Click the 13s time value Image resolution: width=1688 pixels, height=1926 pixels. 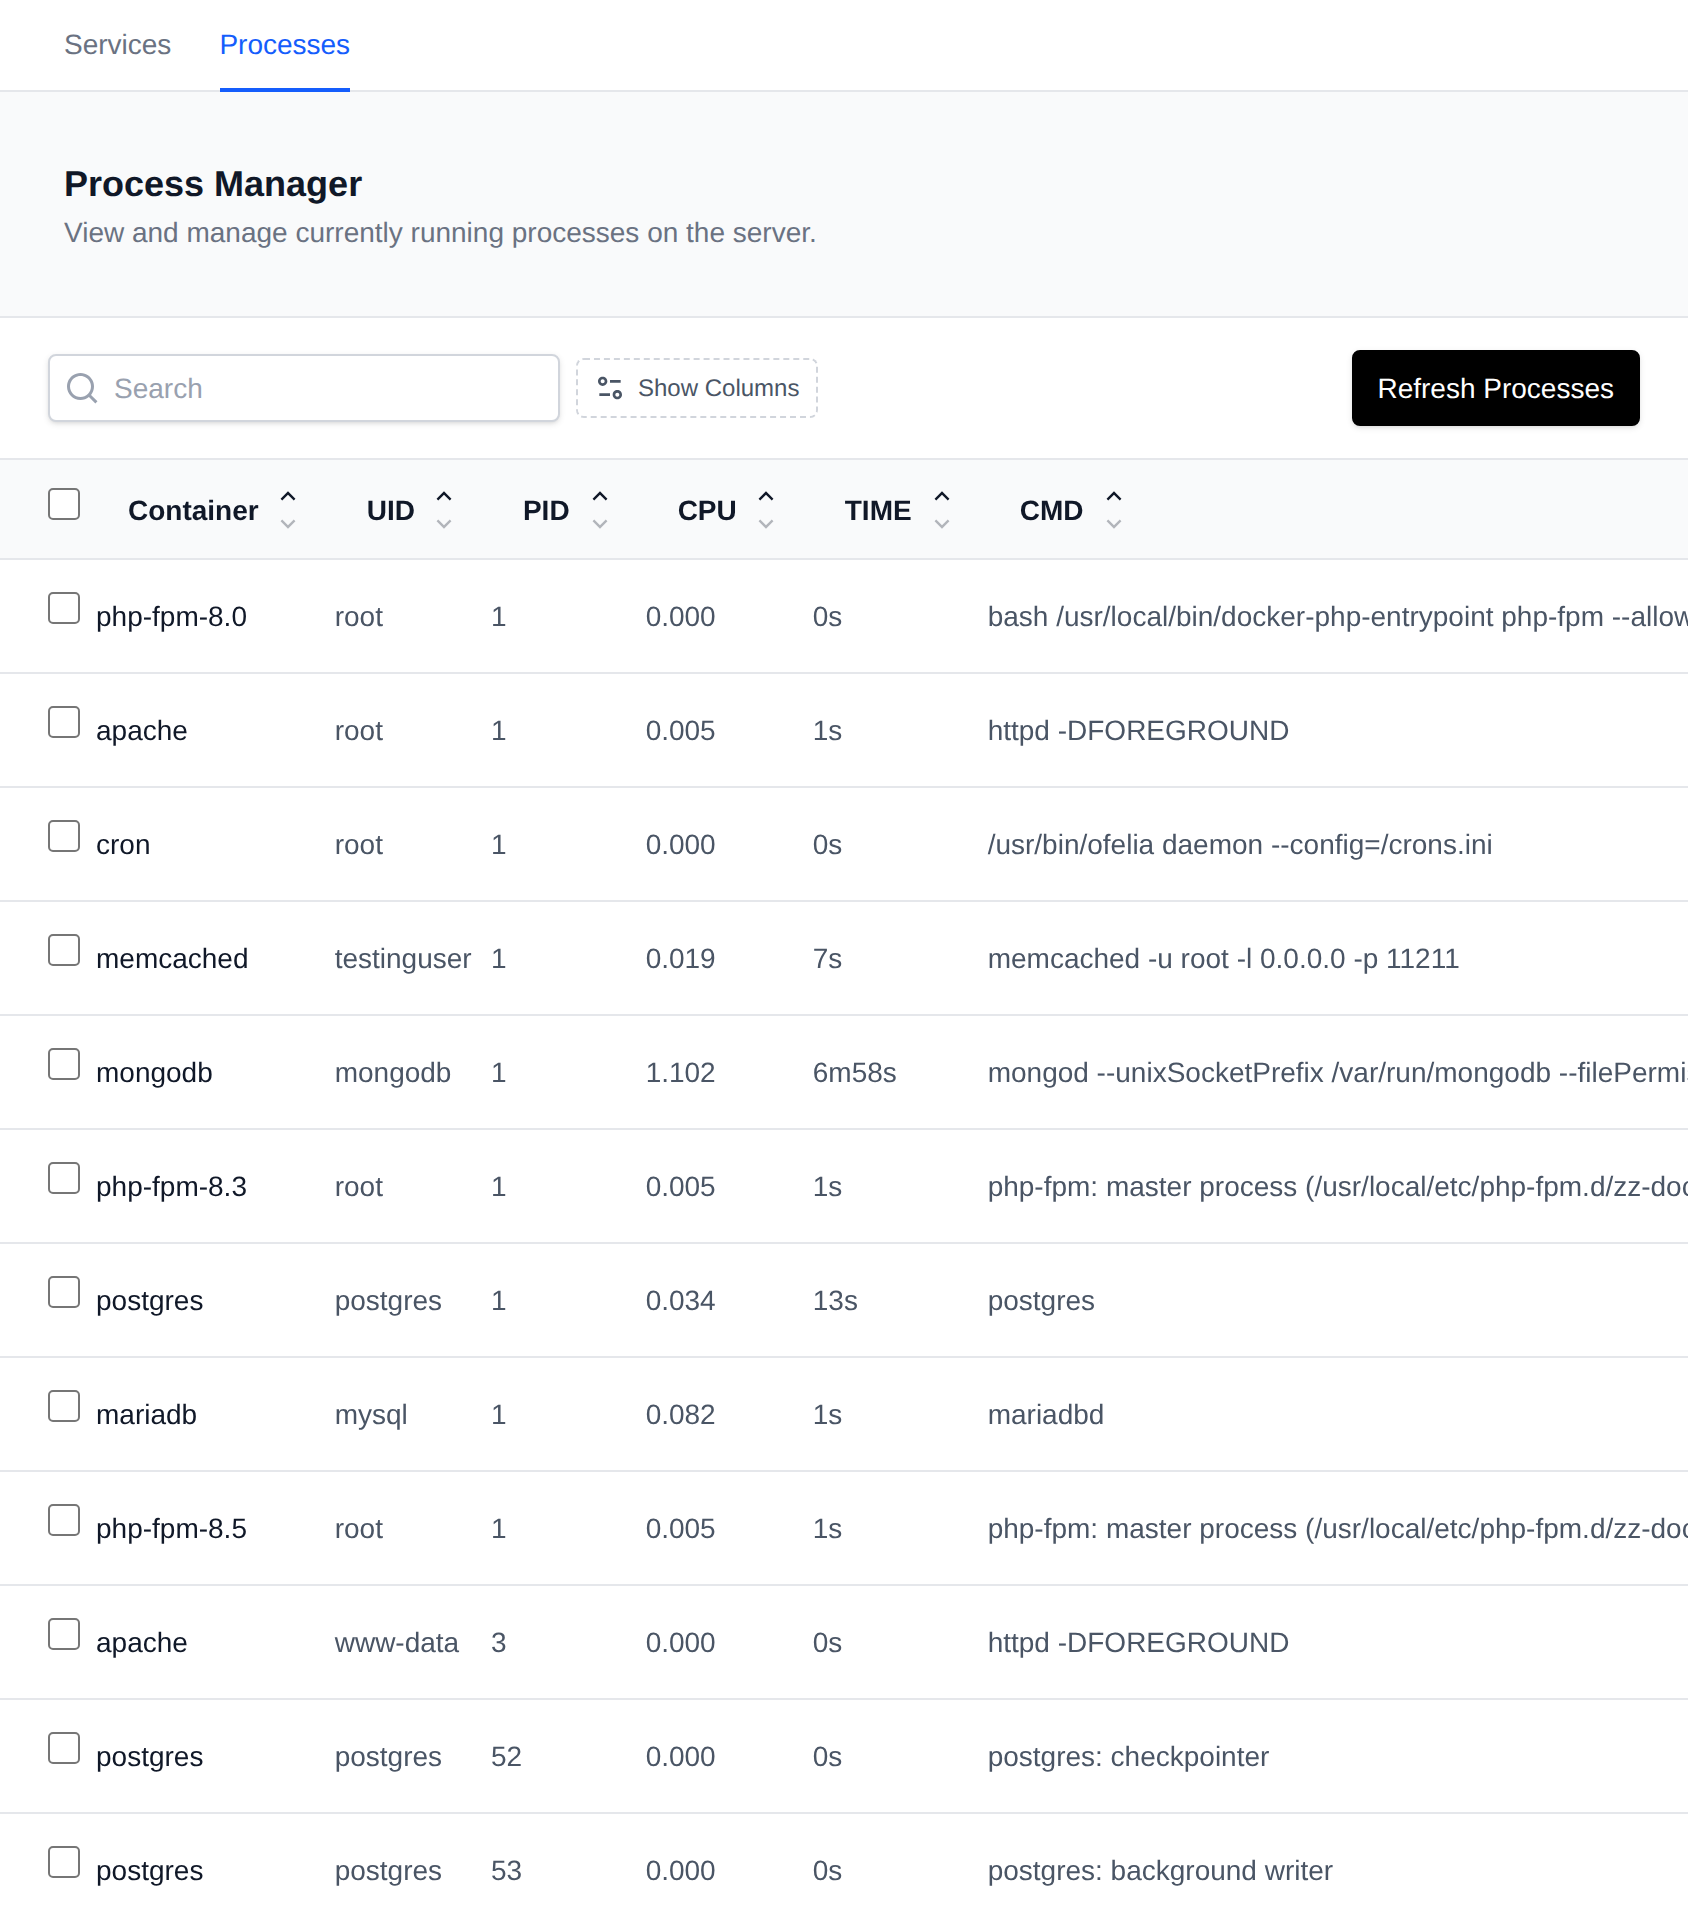[835, 1301]
